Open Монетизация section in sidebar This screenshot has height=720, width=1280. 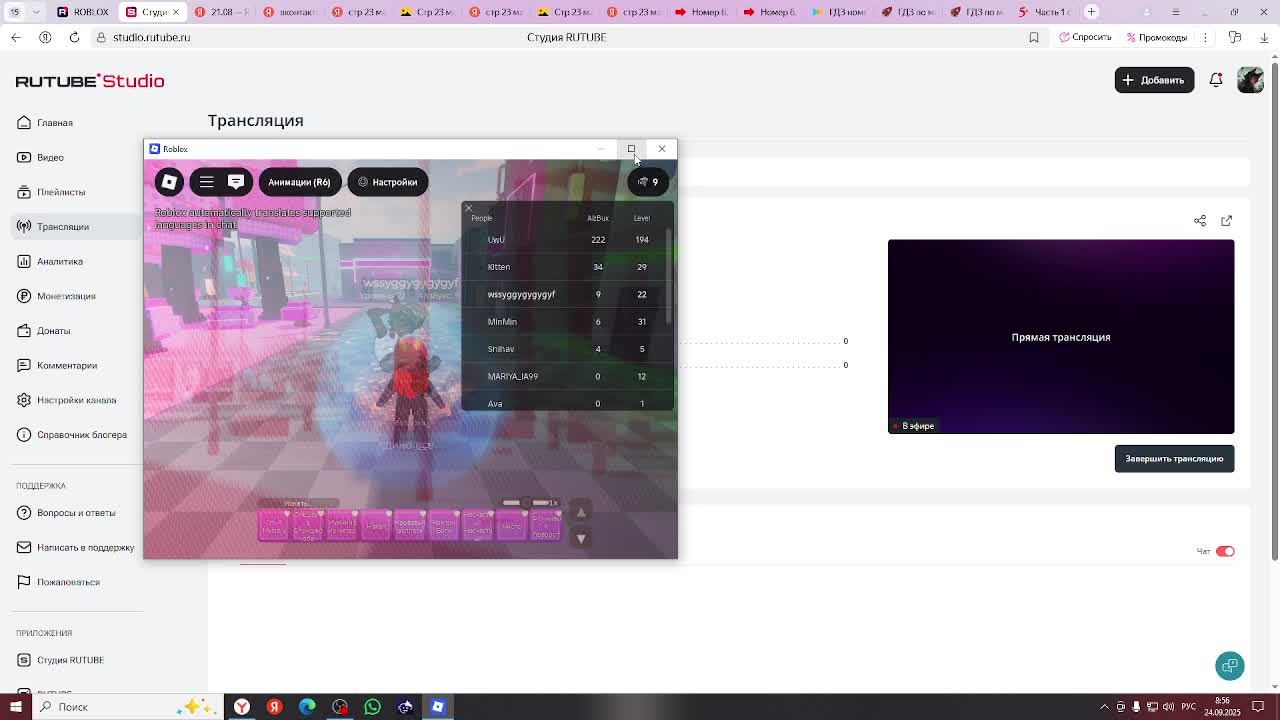pos(66,296)
